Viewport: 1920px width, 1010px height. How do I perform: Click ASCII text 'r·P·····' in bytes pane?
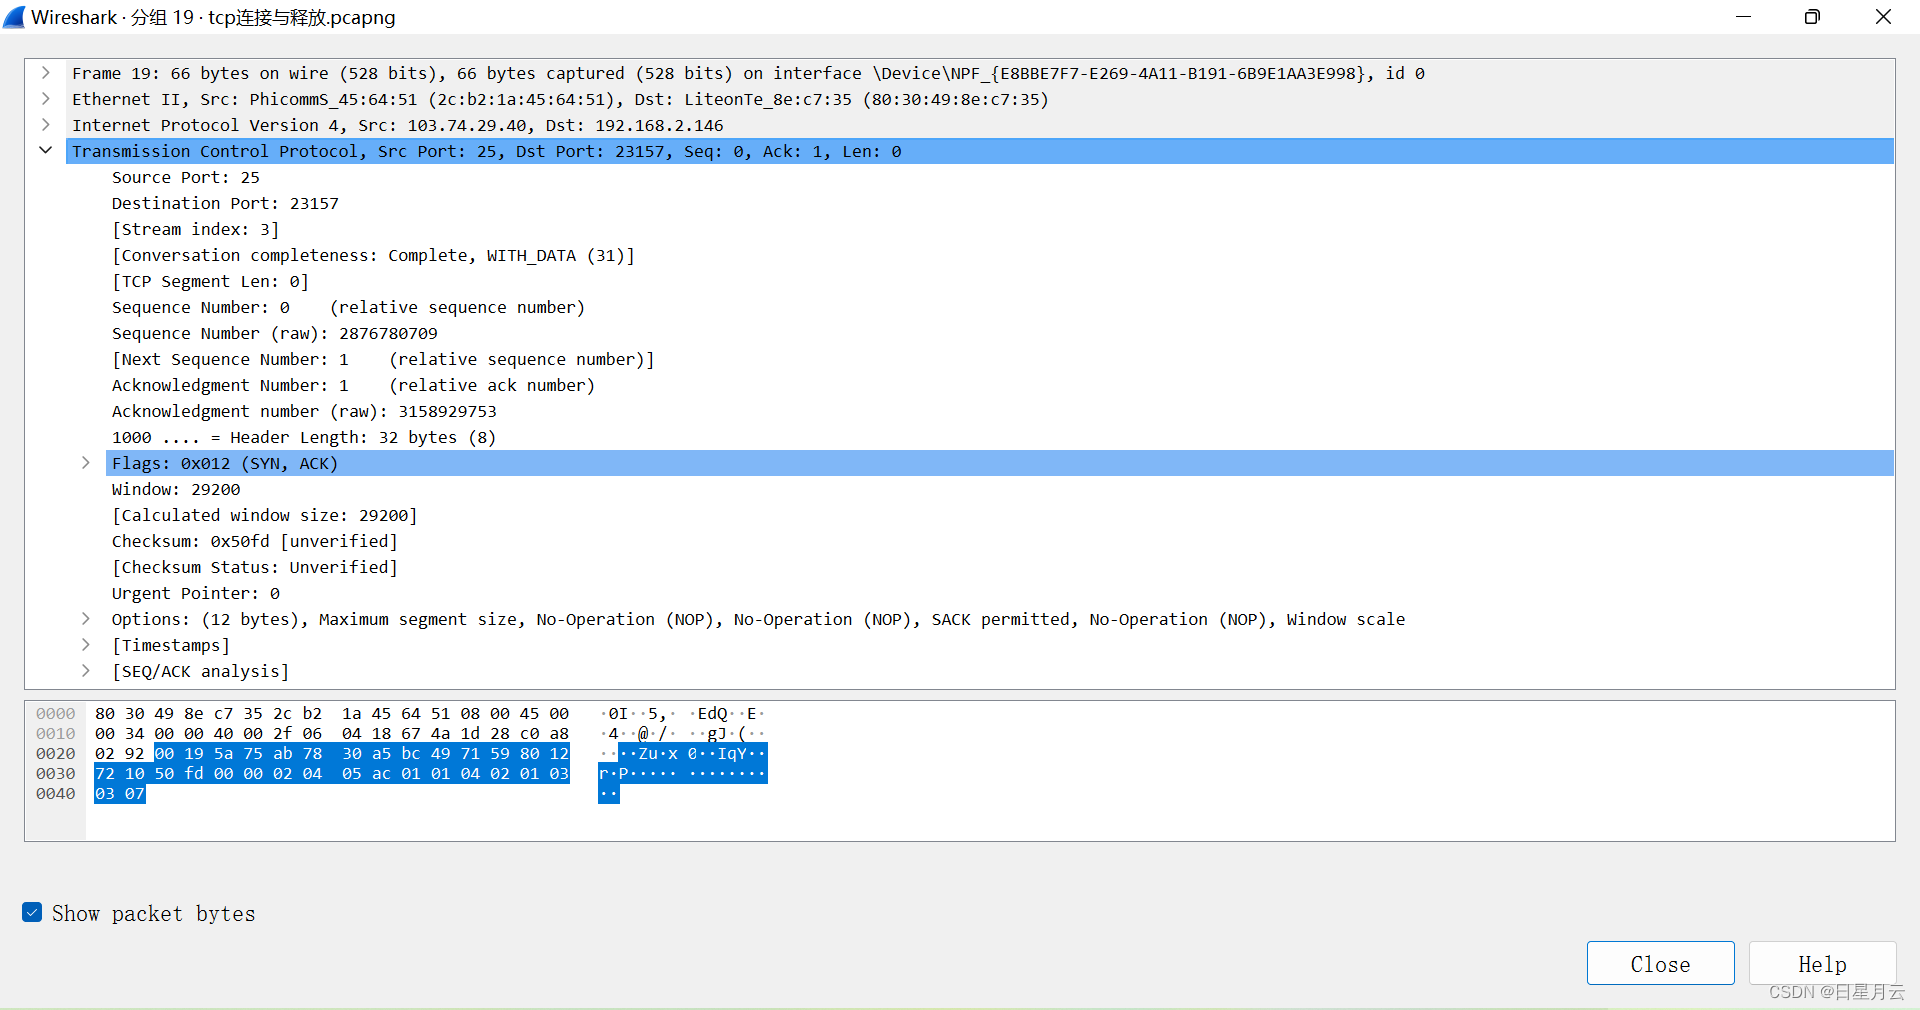638,773
